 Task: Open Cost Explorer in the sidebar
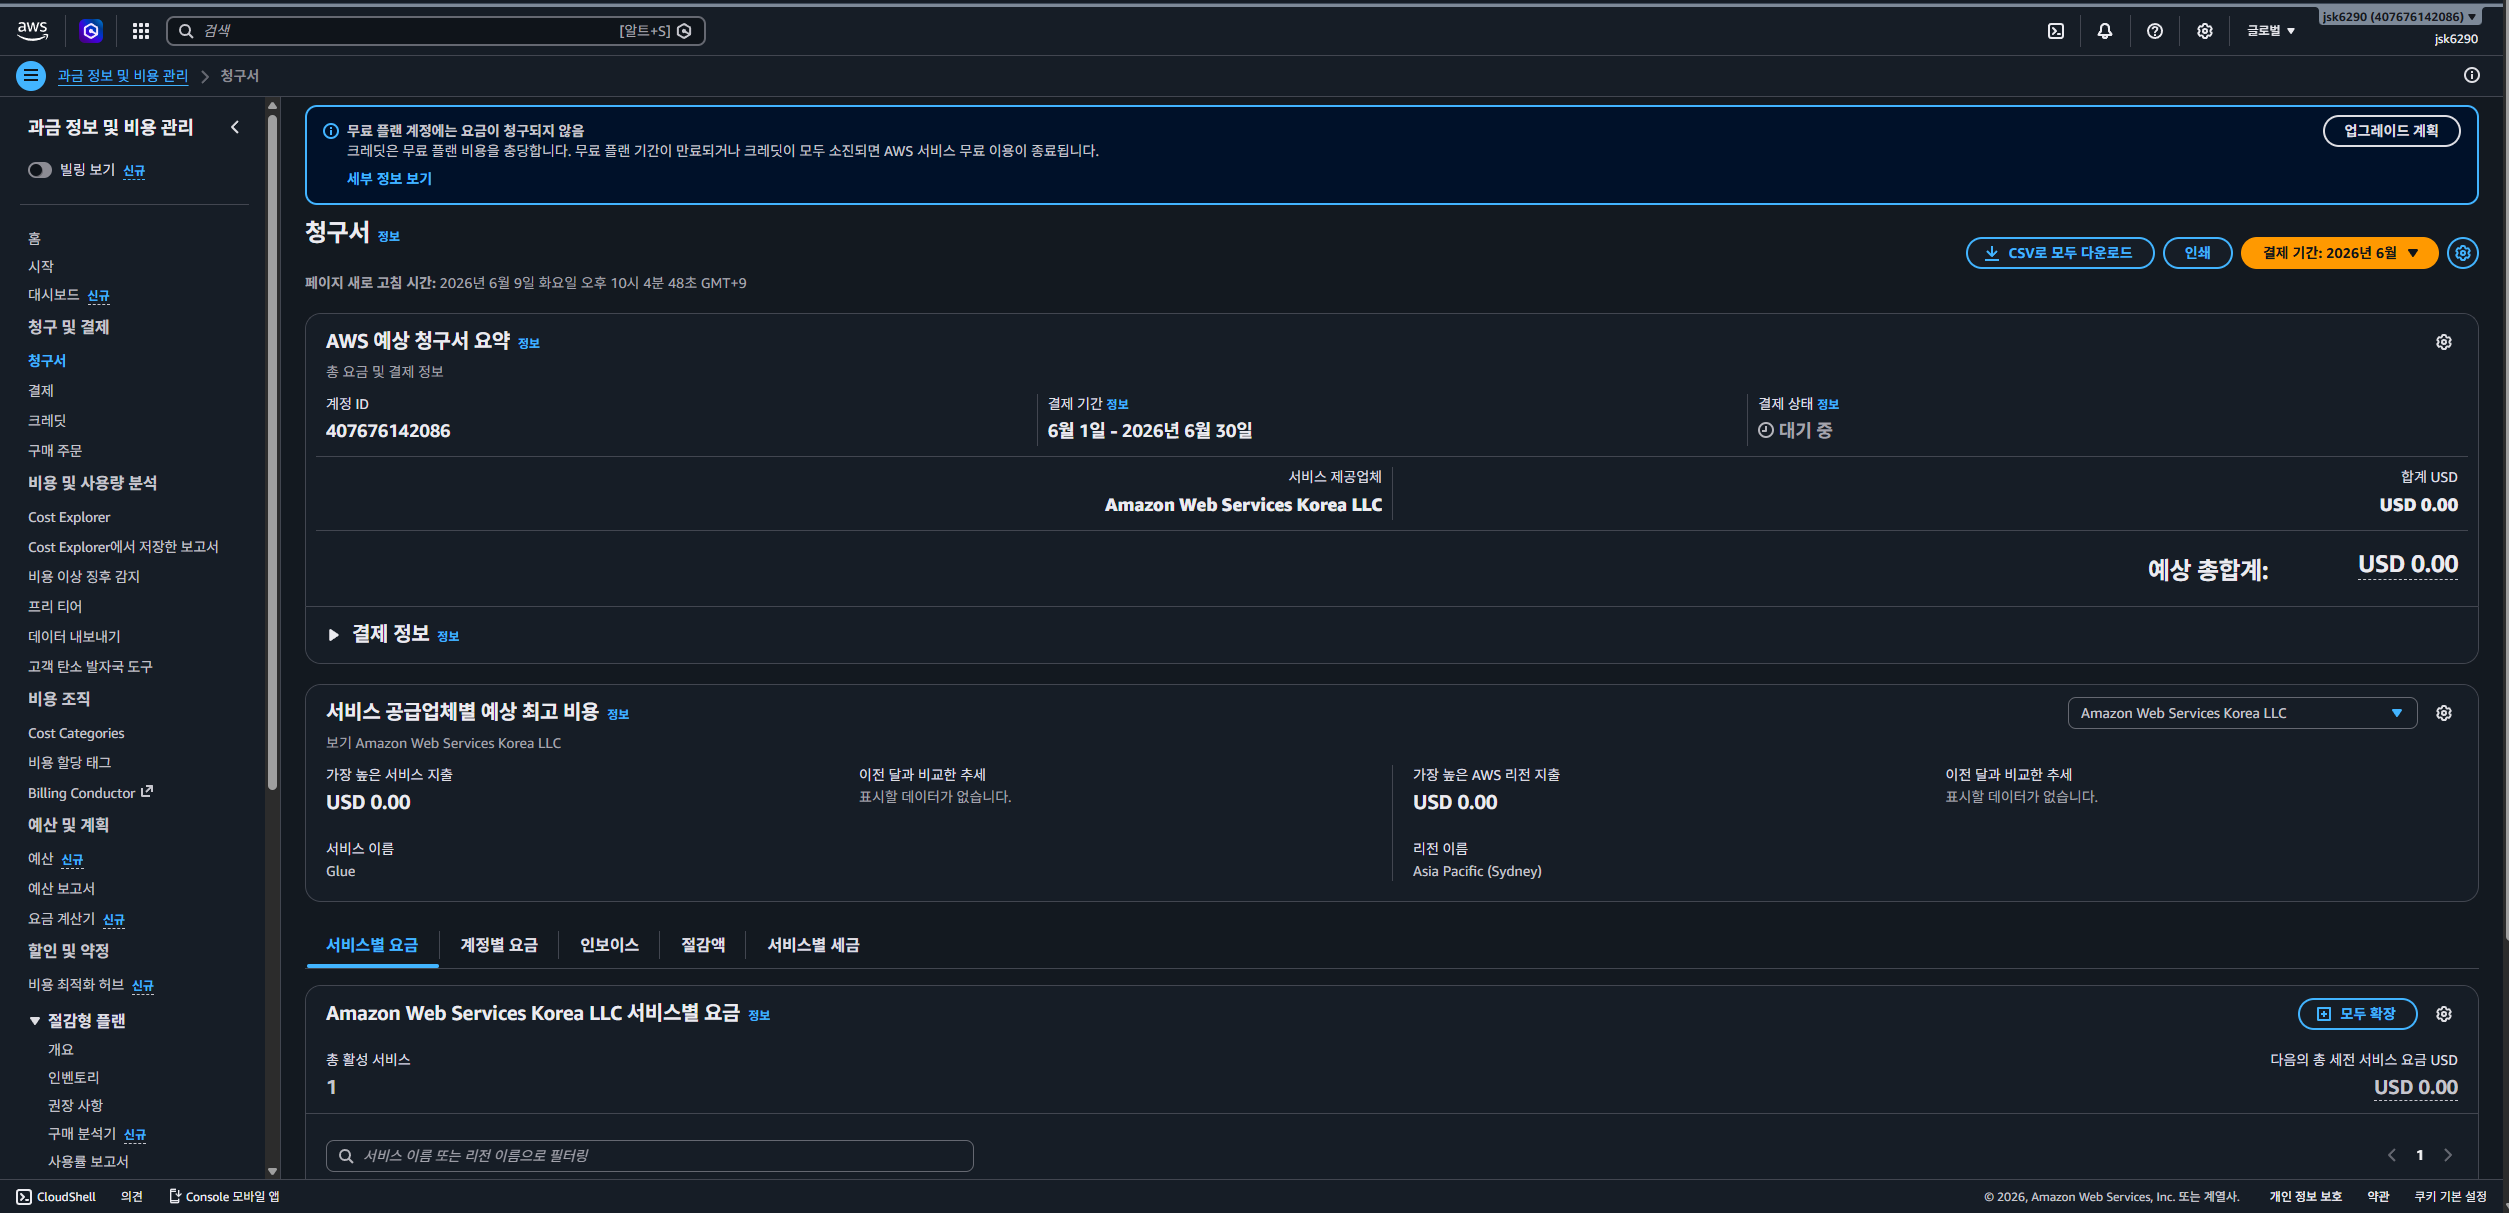(x=69, y=517)
